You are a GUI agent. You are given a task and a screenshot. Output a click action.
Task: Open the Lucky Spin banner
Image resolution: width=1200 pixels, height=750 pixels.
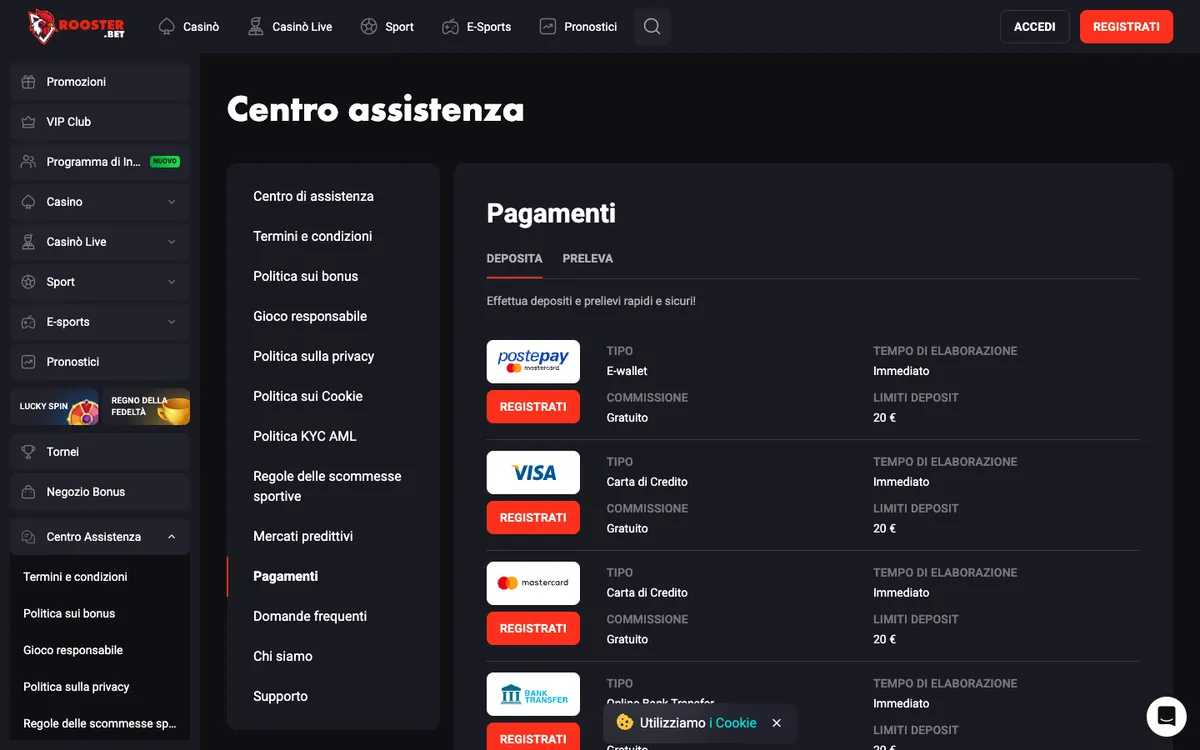[55, 407]
